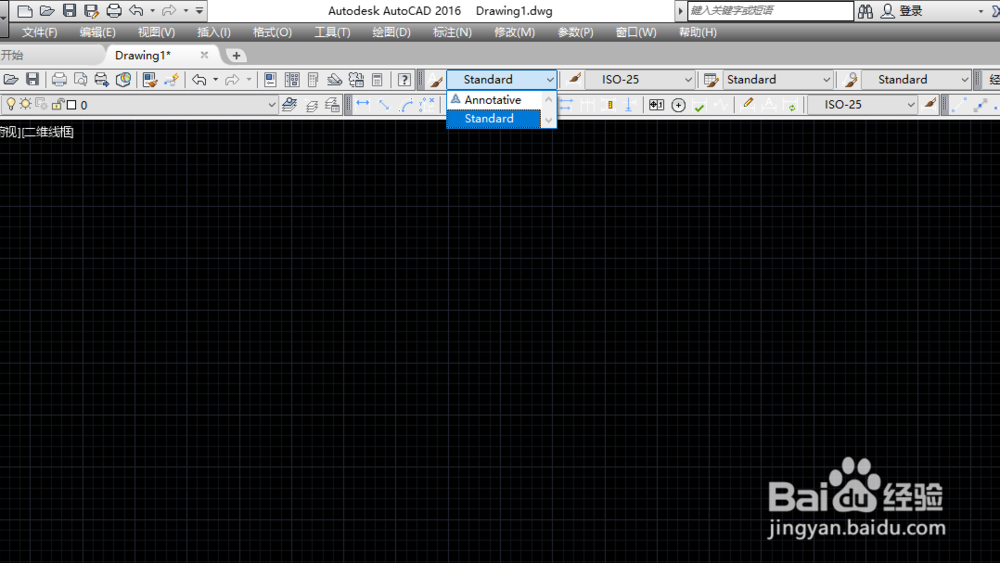
Task: Click Plot printer icon in standard toolbar
Action: point(59,80)
